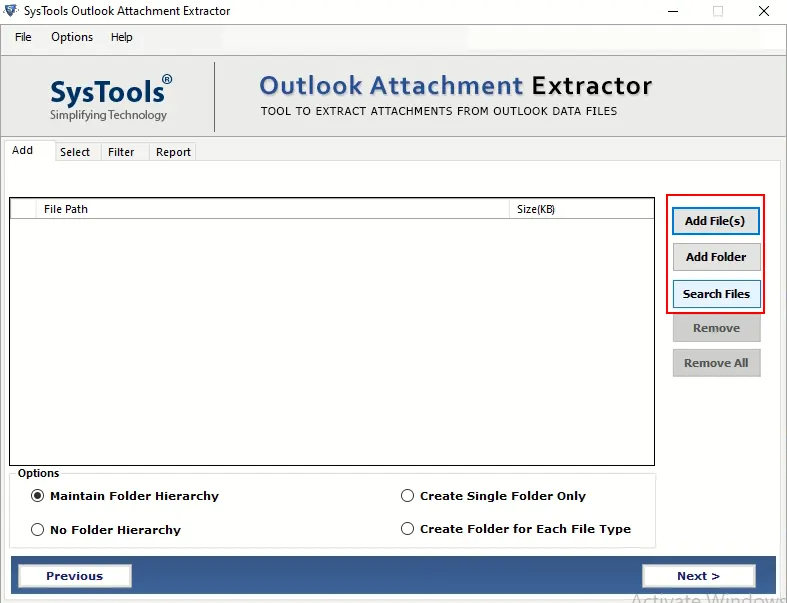Click the Search Files button
Screen dimensions: 787x603
pos(716,294)
